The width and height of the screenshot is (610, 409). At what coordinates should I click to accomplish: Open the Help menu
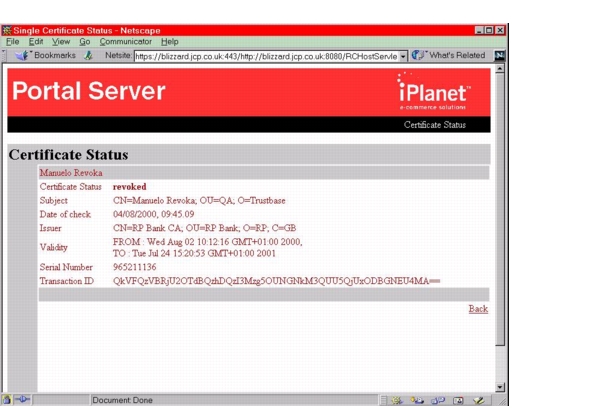pyautogui.click(x=170, y=42)
